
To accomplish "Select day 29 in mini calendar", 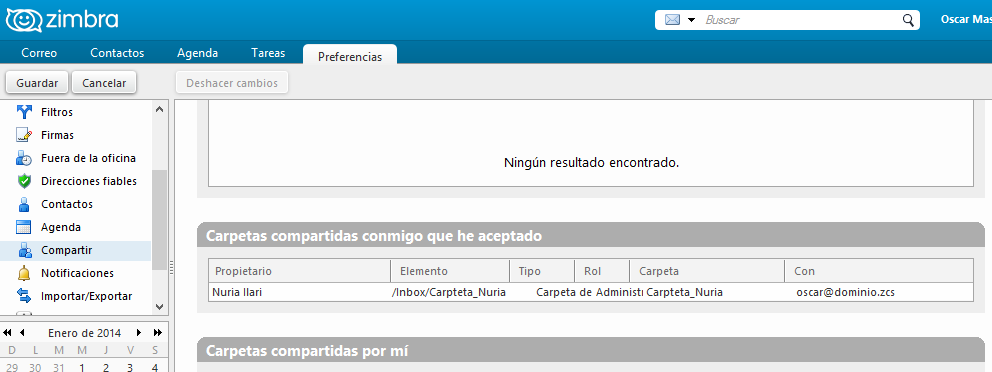I will tap(11, 367).
